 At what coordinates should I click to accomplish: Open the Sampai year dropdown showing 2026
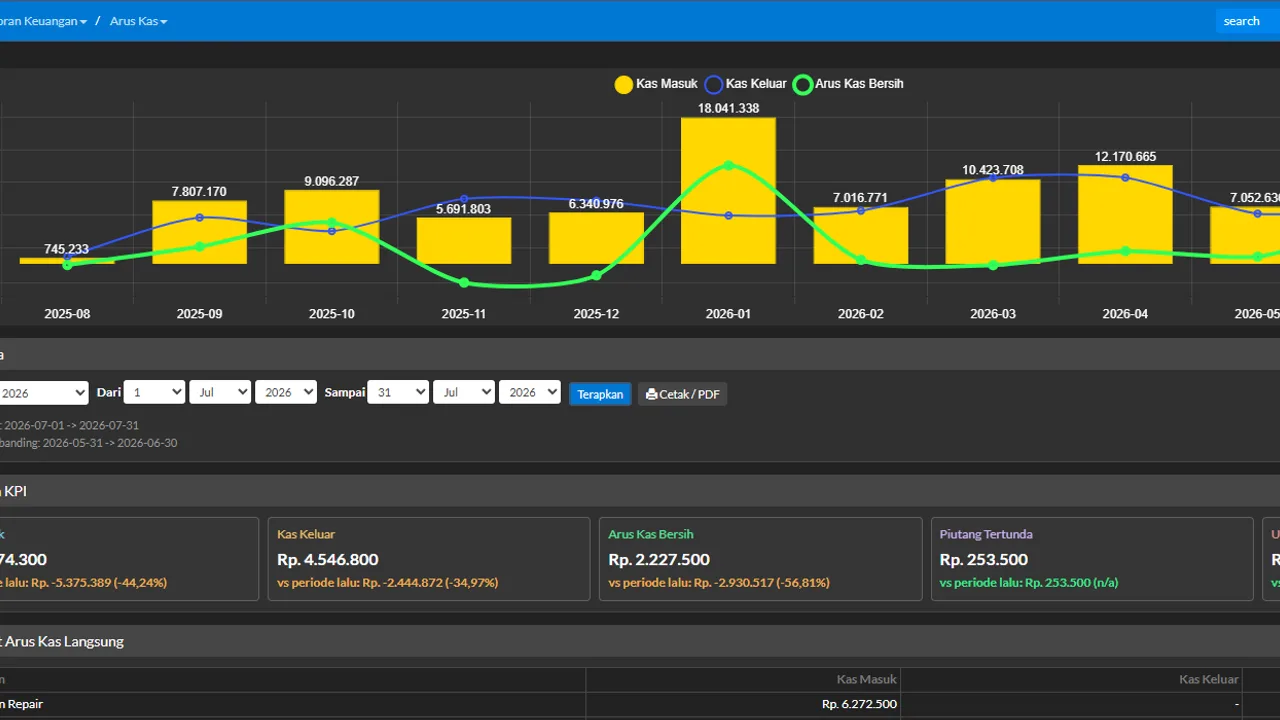[530, 393]
